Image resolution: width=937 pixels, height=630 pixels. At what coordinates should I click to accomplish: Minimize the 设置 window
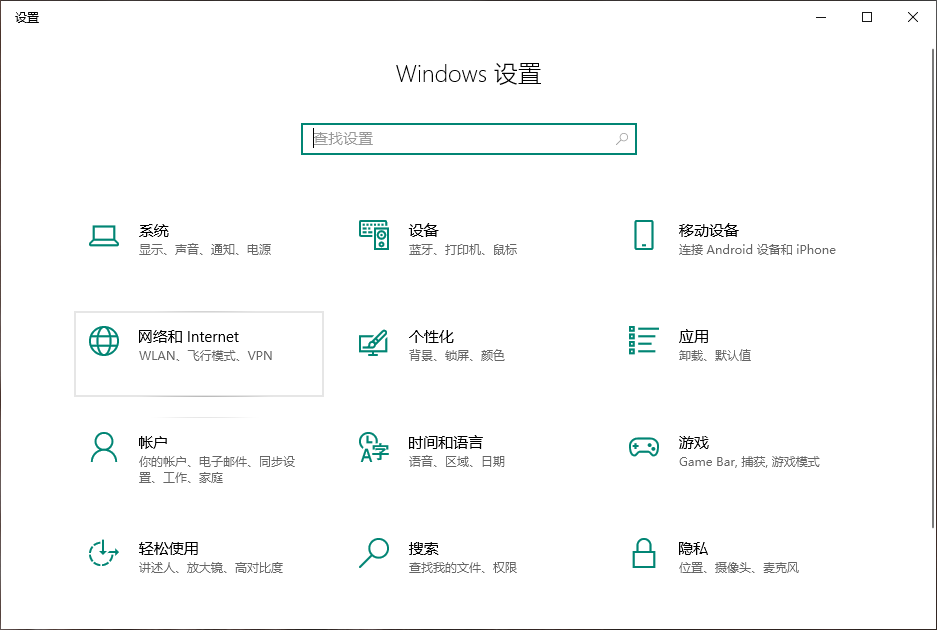click(x=821, y=17)
